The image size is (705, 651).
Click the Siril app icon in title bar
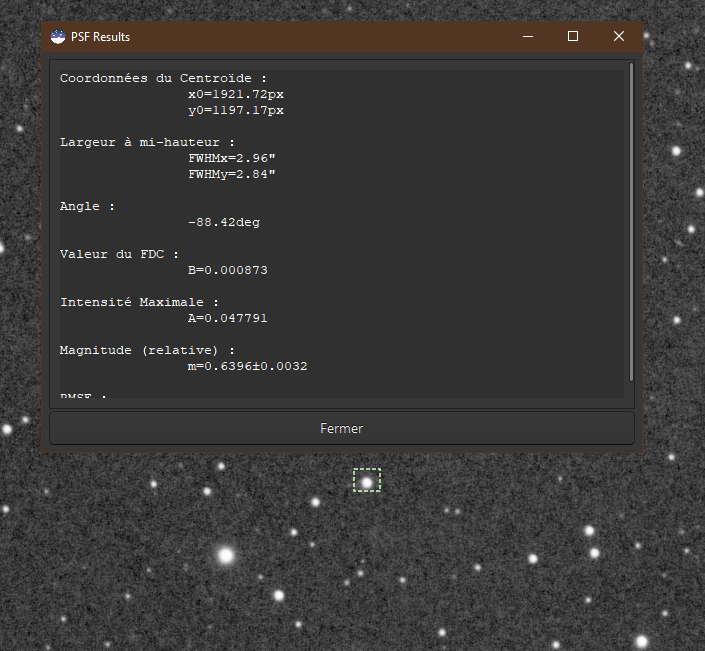(x=58, y=36)
